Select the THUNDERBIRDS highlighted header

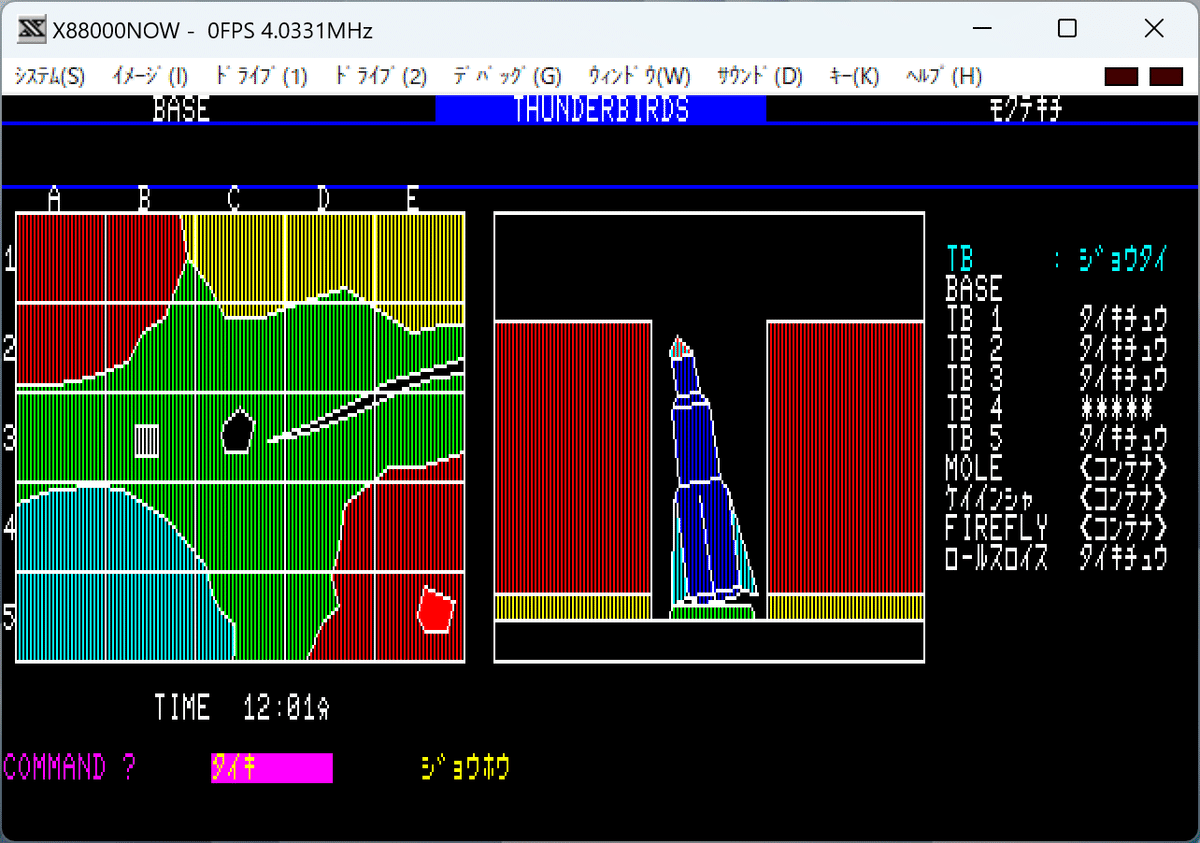tap(601, 109)
